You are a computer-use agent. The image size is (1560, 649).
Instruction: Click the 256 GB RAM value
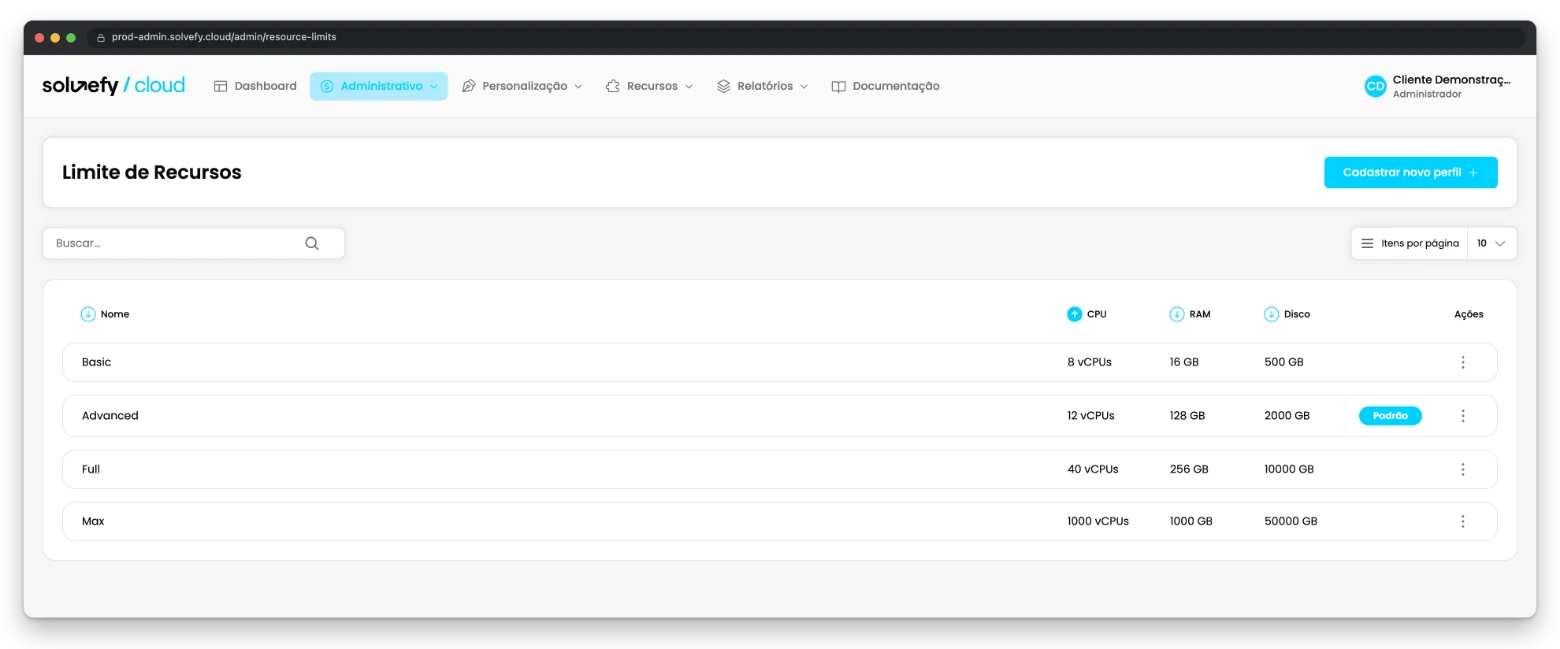[1189, 469]
